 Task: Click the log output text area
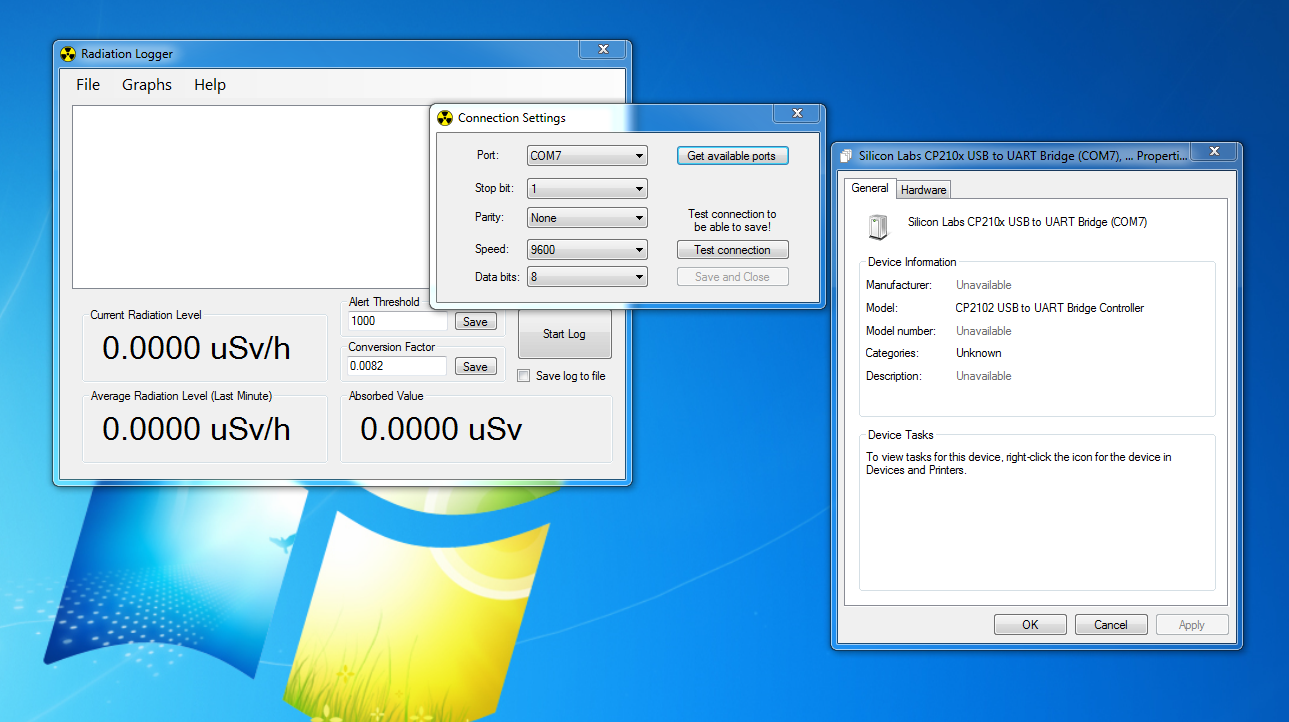click(251, 197)
